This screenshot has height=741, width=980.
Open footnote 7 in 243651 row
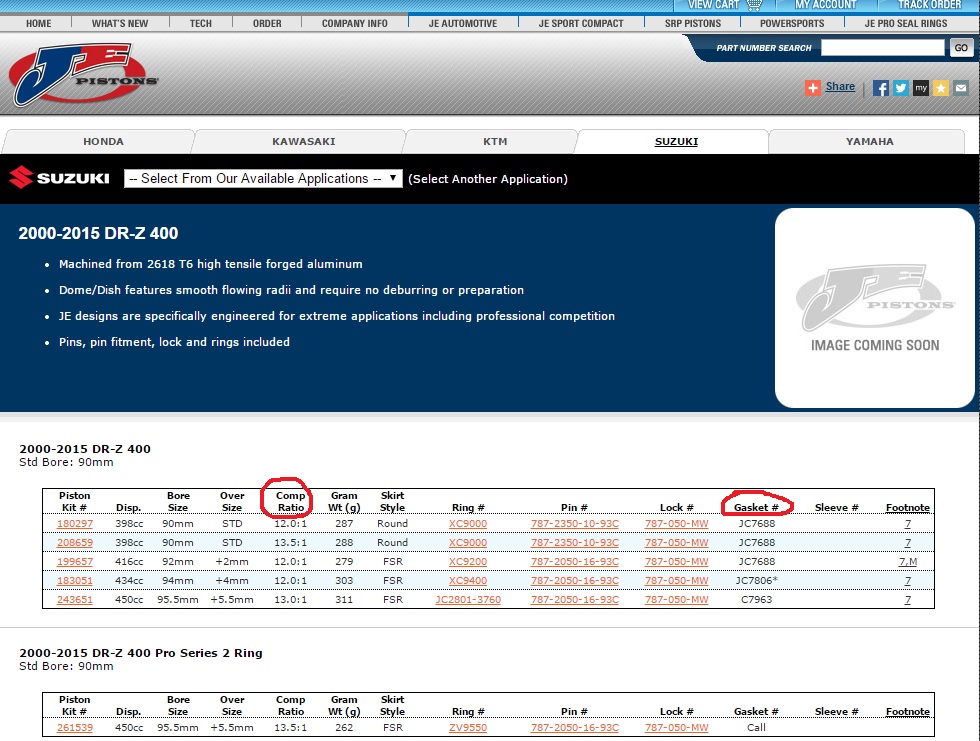pyautogui.click(x=908, y=599)
